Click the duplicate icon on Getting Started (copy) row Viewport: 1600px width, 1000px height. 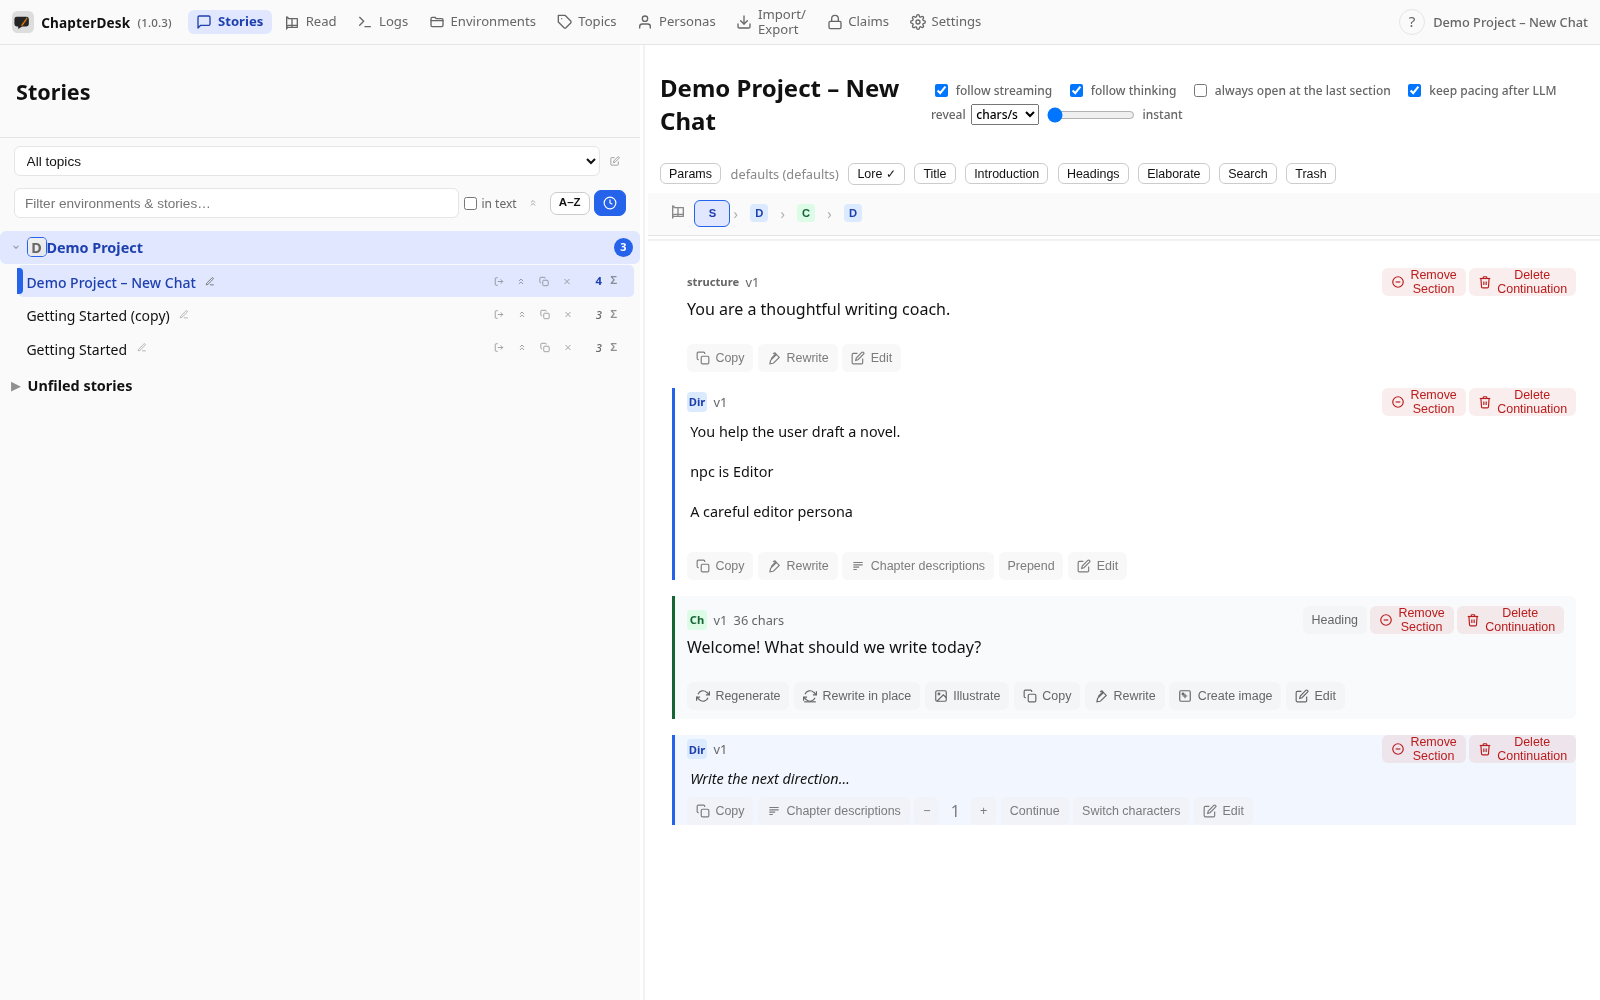545,315
